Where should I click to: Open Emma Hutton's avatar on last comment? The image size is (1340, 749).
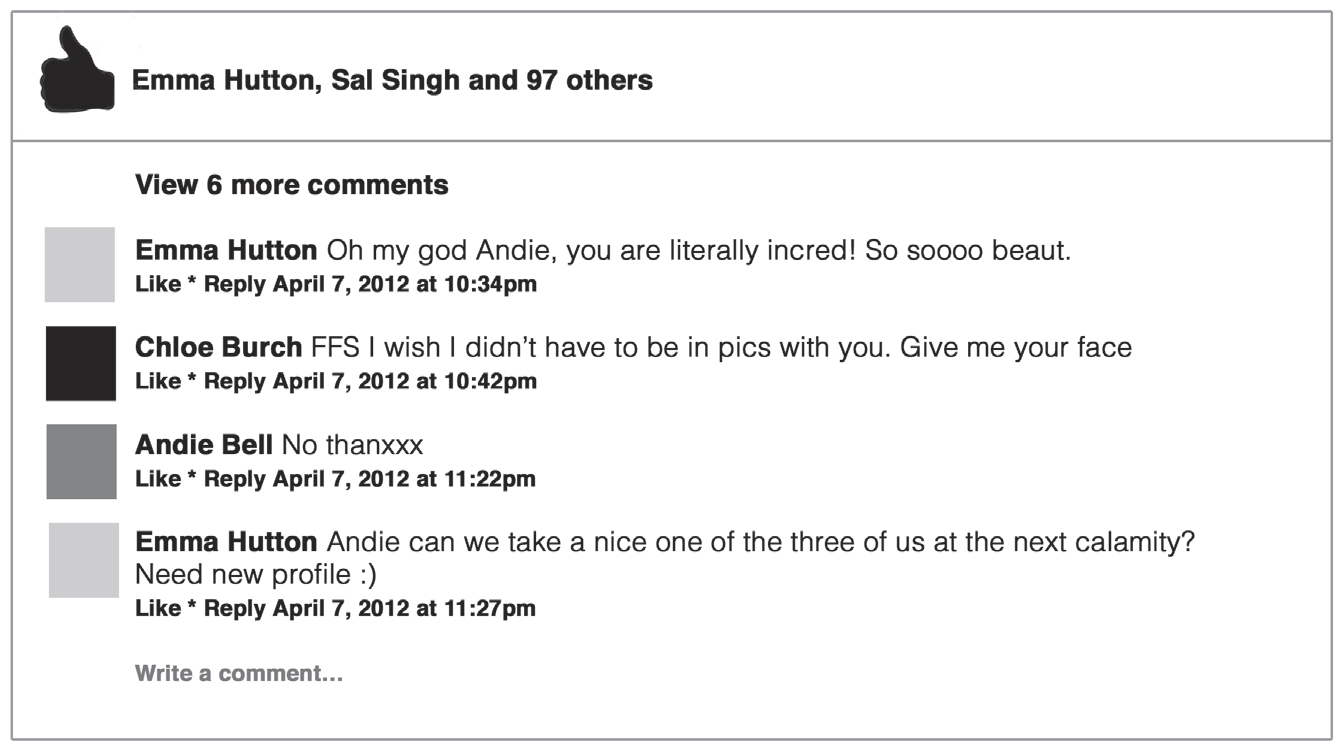(84, 560)
